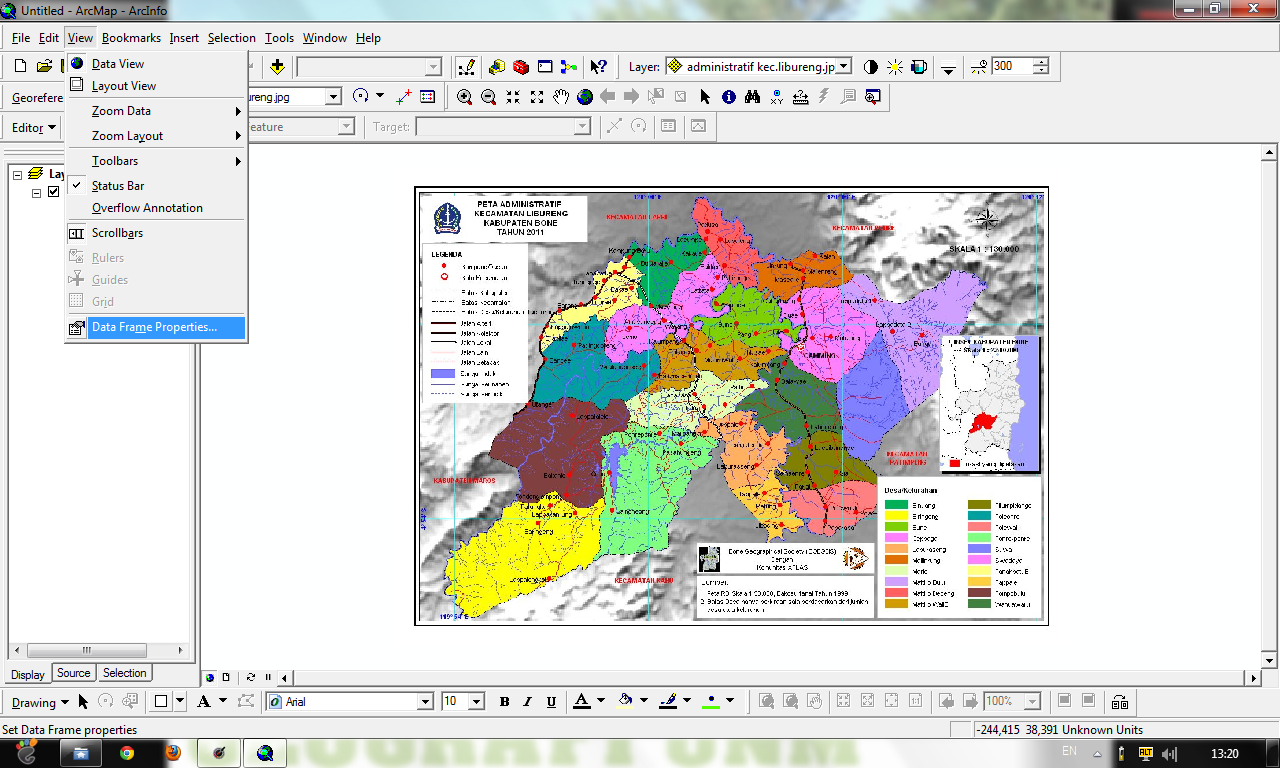Open the Selection menu
This screenshot has width=1280, height=768.
(232, 38)
